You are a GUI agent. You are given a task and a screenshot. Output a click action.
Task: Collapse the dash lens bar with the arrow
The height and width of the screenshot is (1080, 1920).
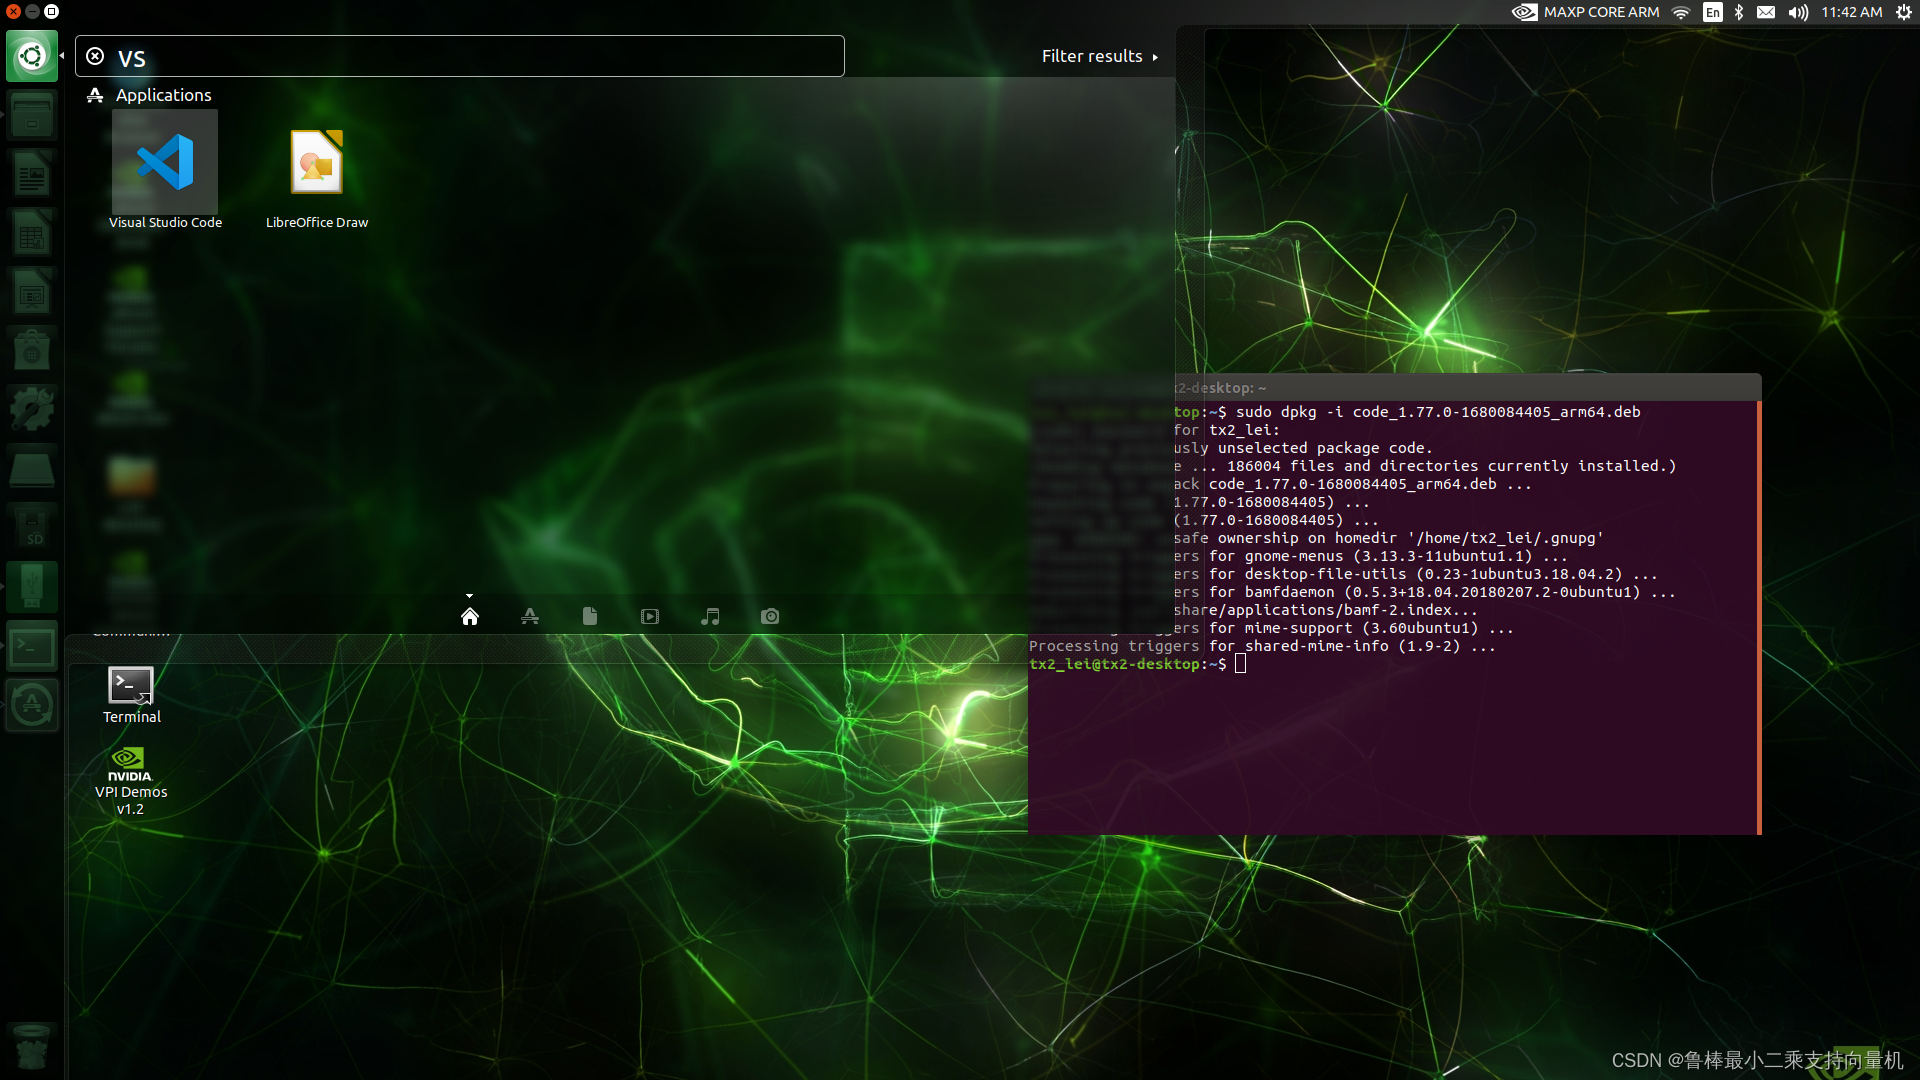[470, 594]
